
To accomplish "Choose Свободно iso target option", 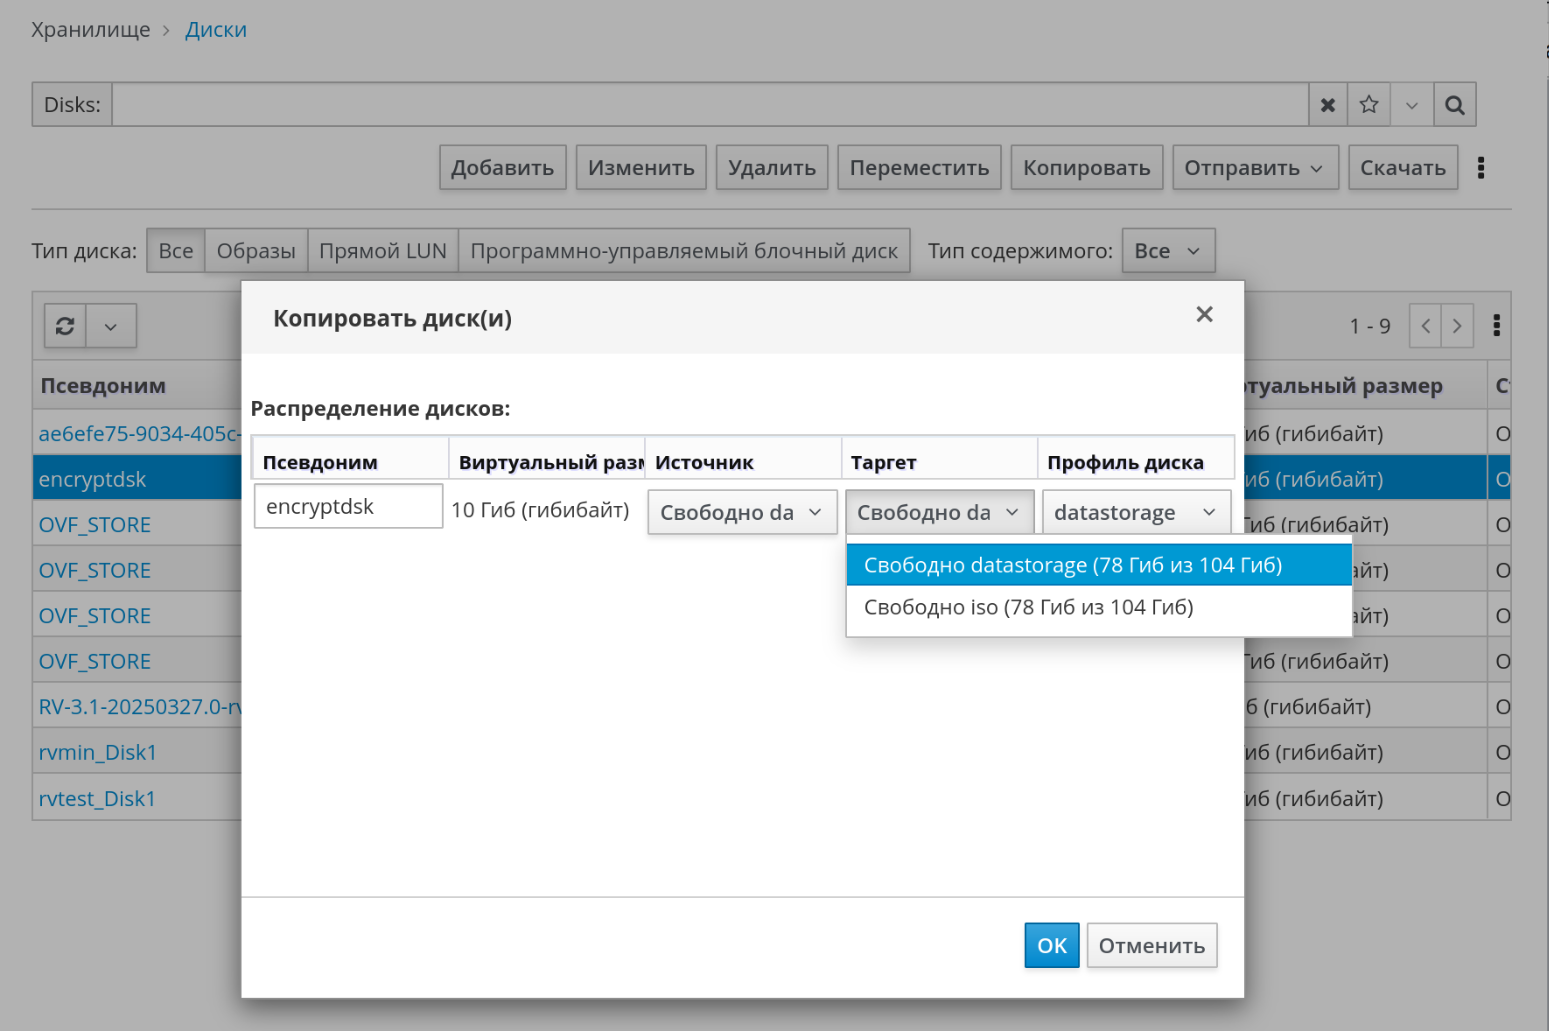I will 1028,607.
